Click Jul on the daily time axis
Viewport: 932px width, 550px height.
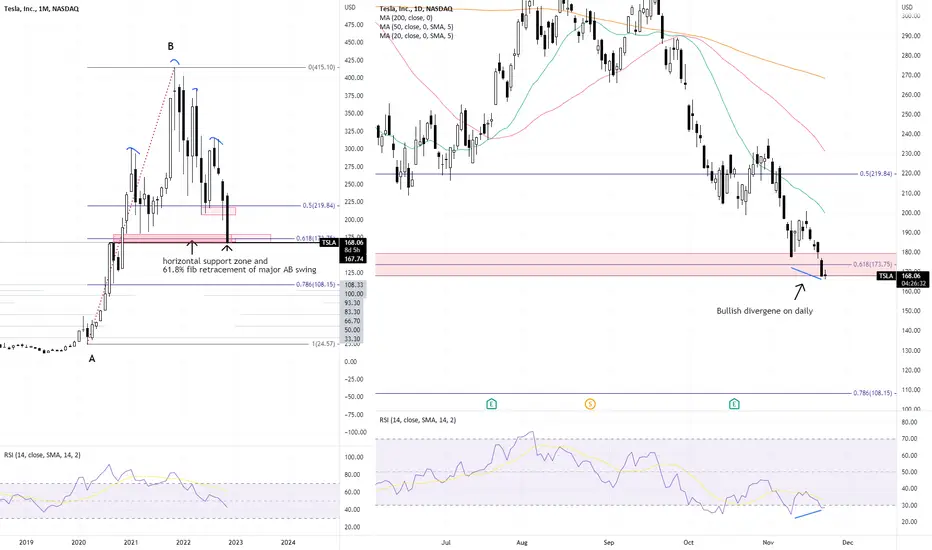click(446, 542)
